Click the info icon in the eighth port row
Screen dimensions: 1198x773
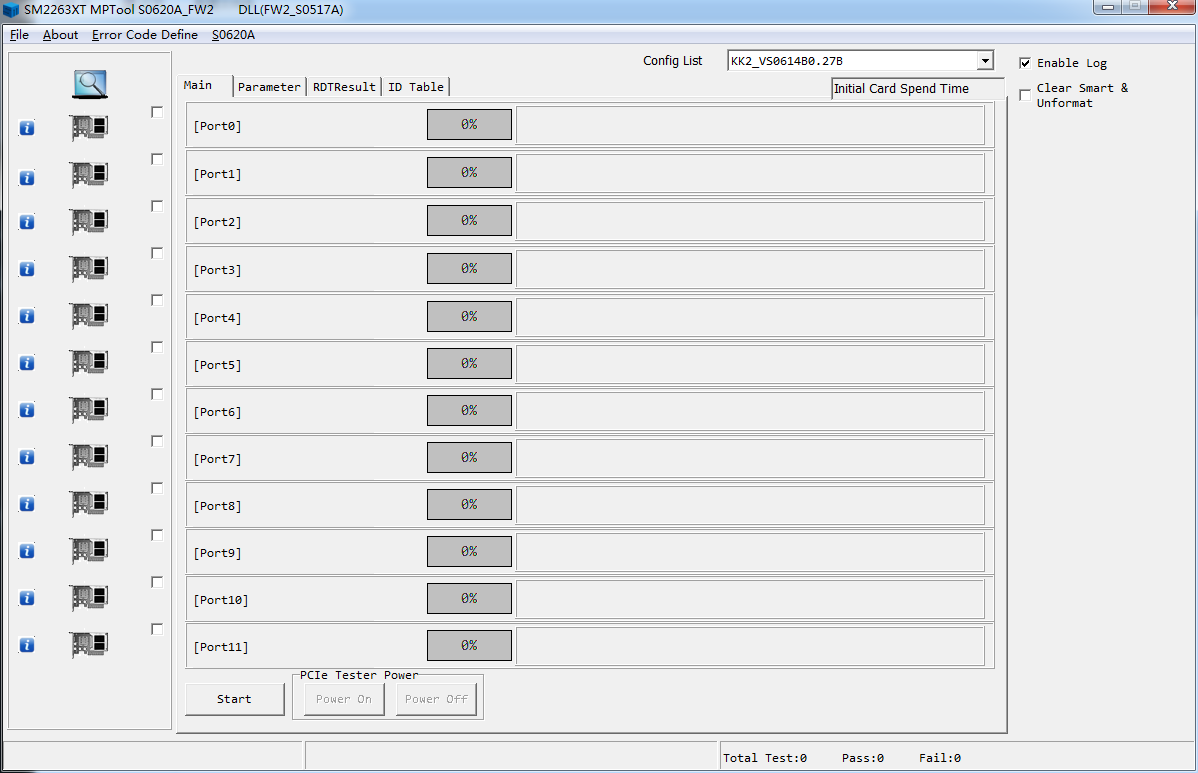(27, 457)
